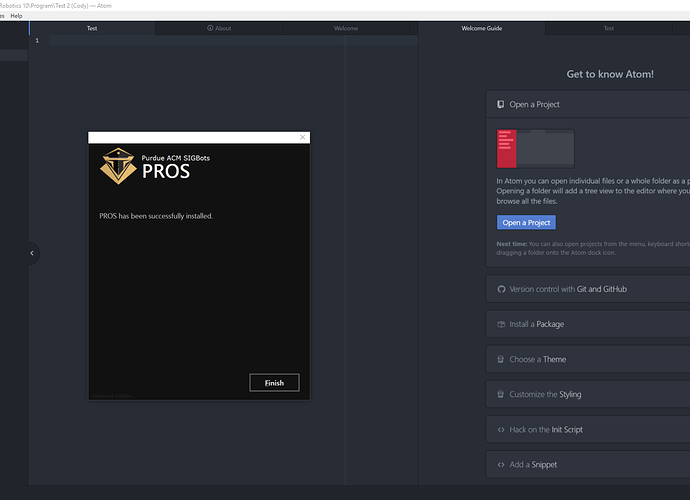690x500 pixels.
Task: Click the PROS shield logo
Action: click(x=118, y=166)
